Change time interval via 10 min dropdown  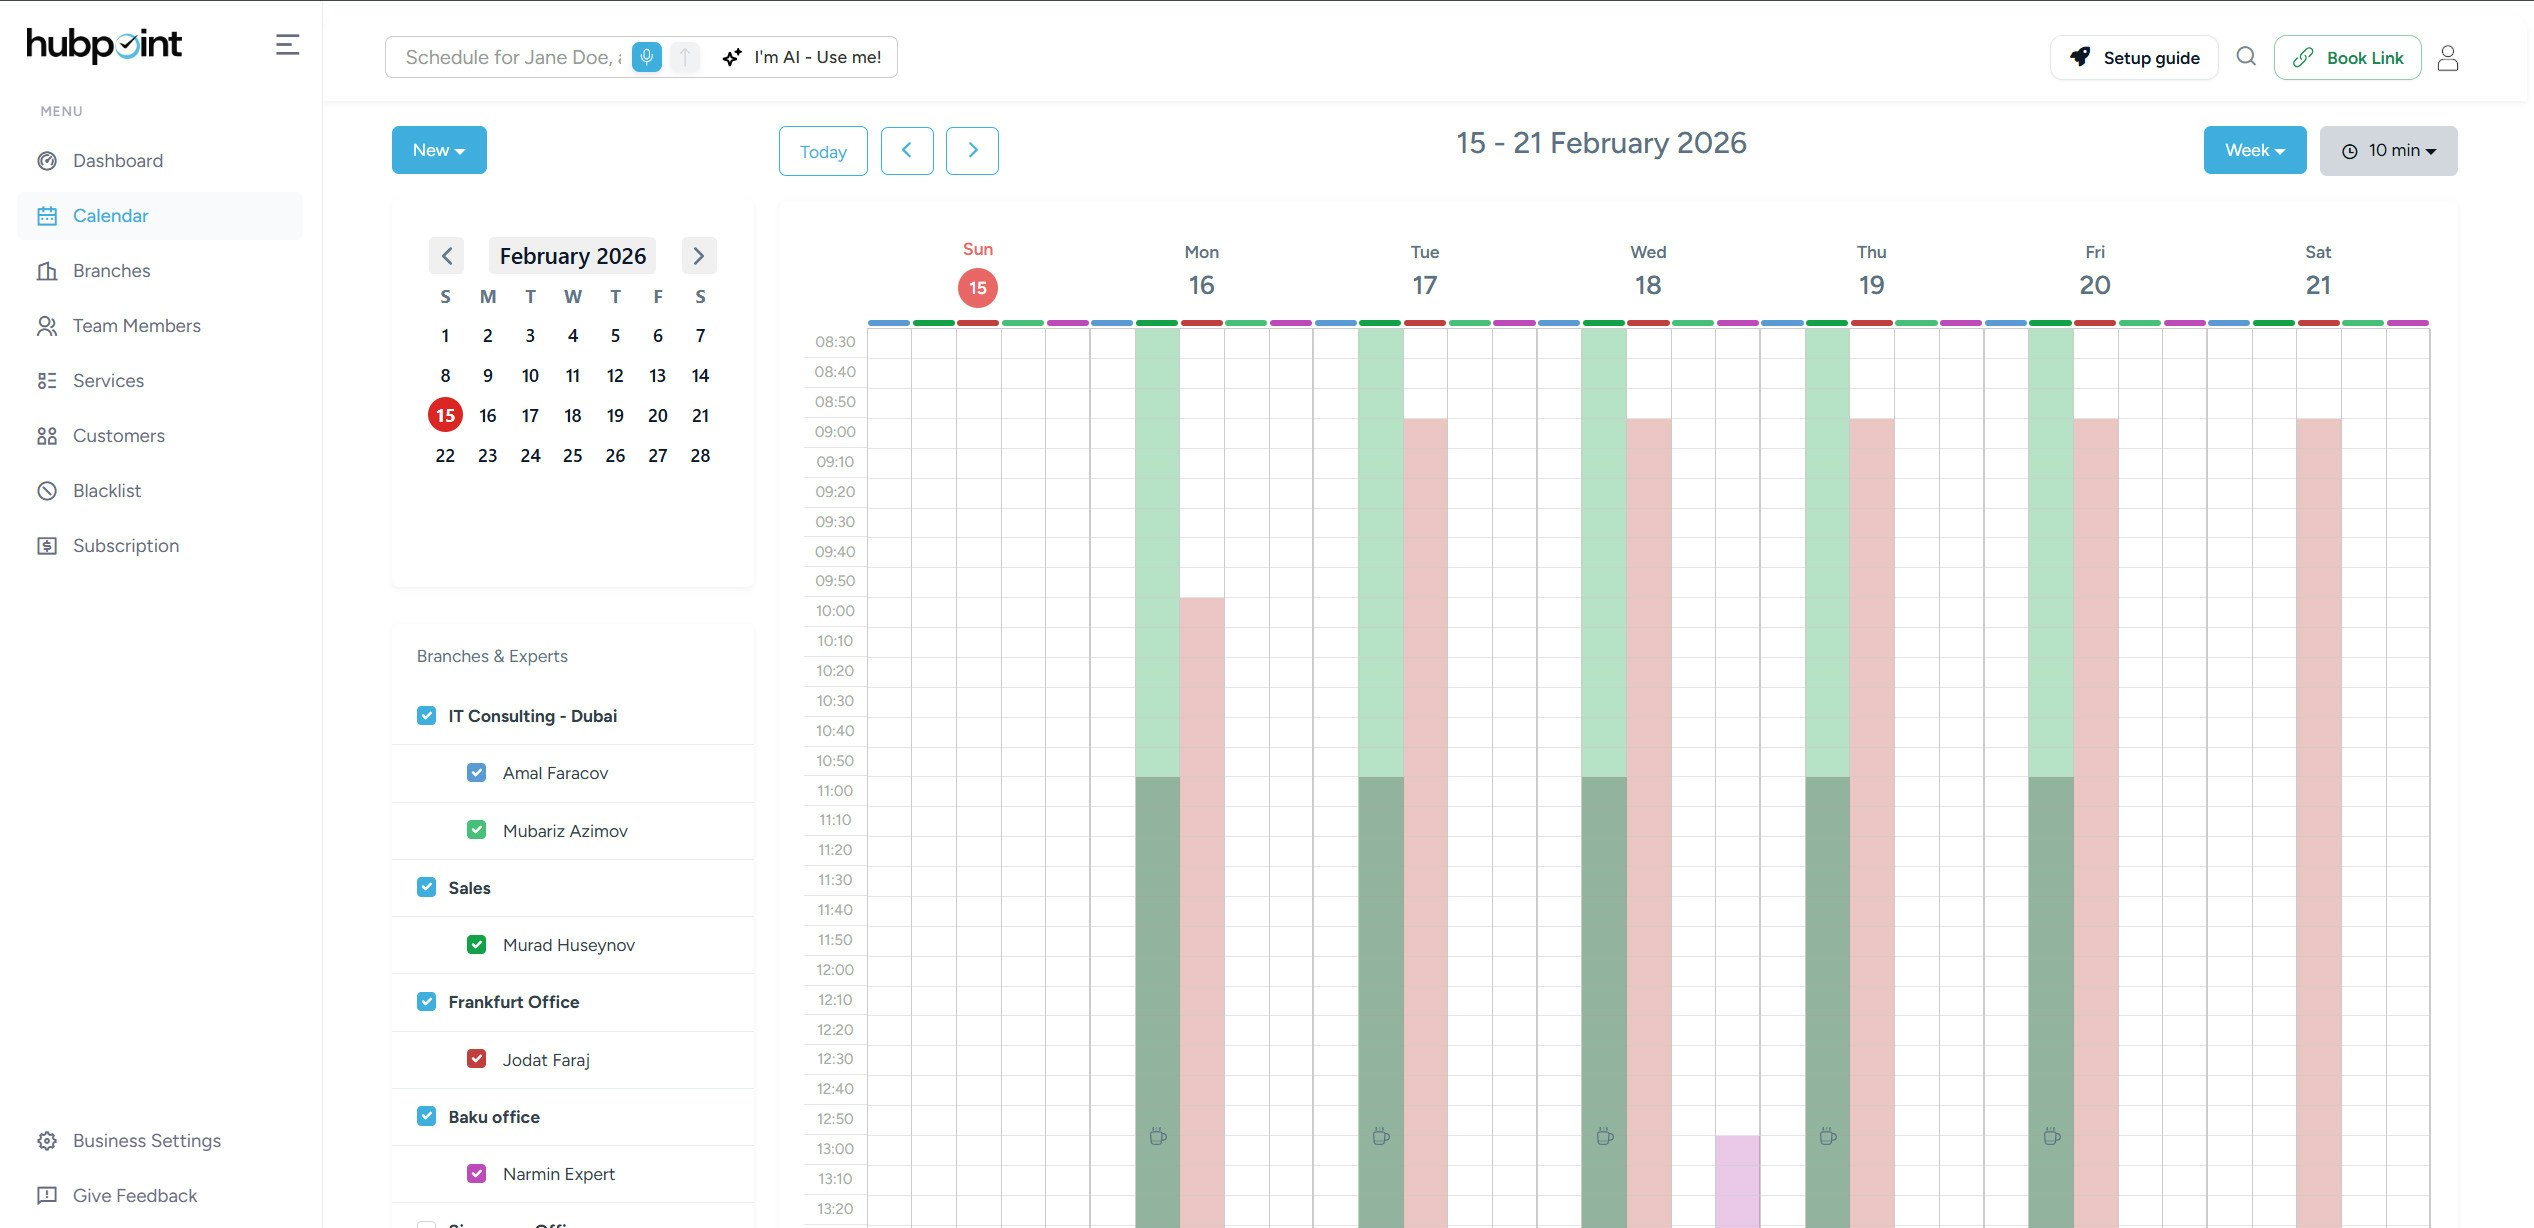coord(2388,150)
